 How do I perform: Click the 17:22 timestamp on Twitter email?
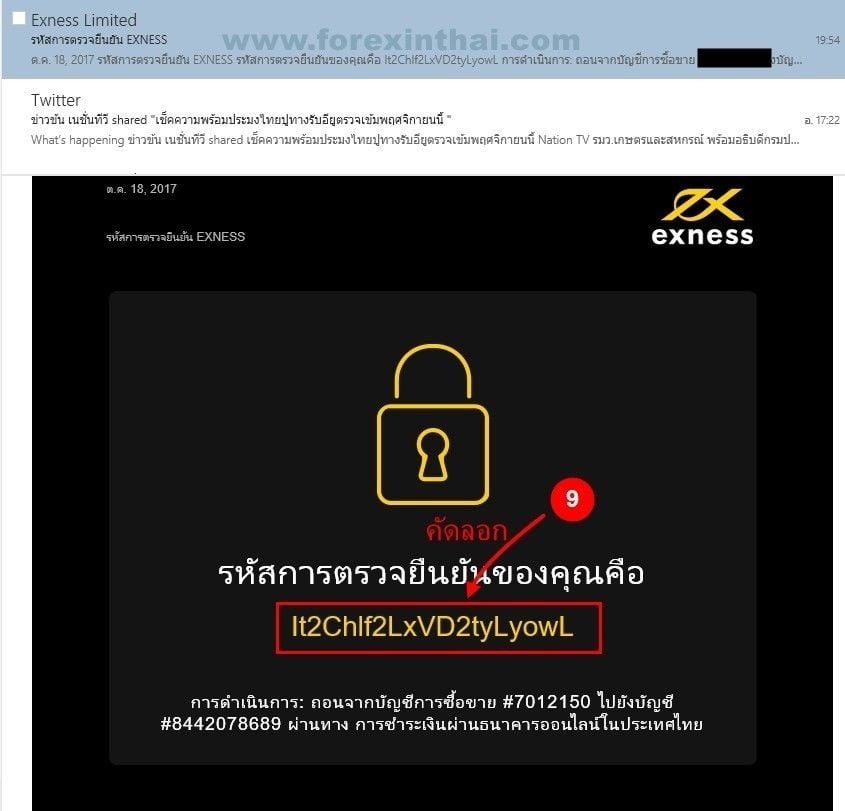click(x=822, y=120)
